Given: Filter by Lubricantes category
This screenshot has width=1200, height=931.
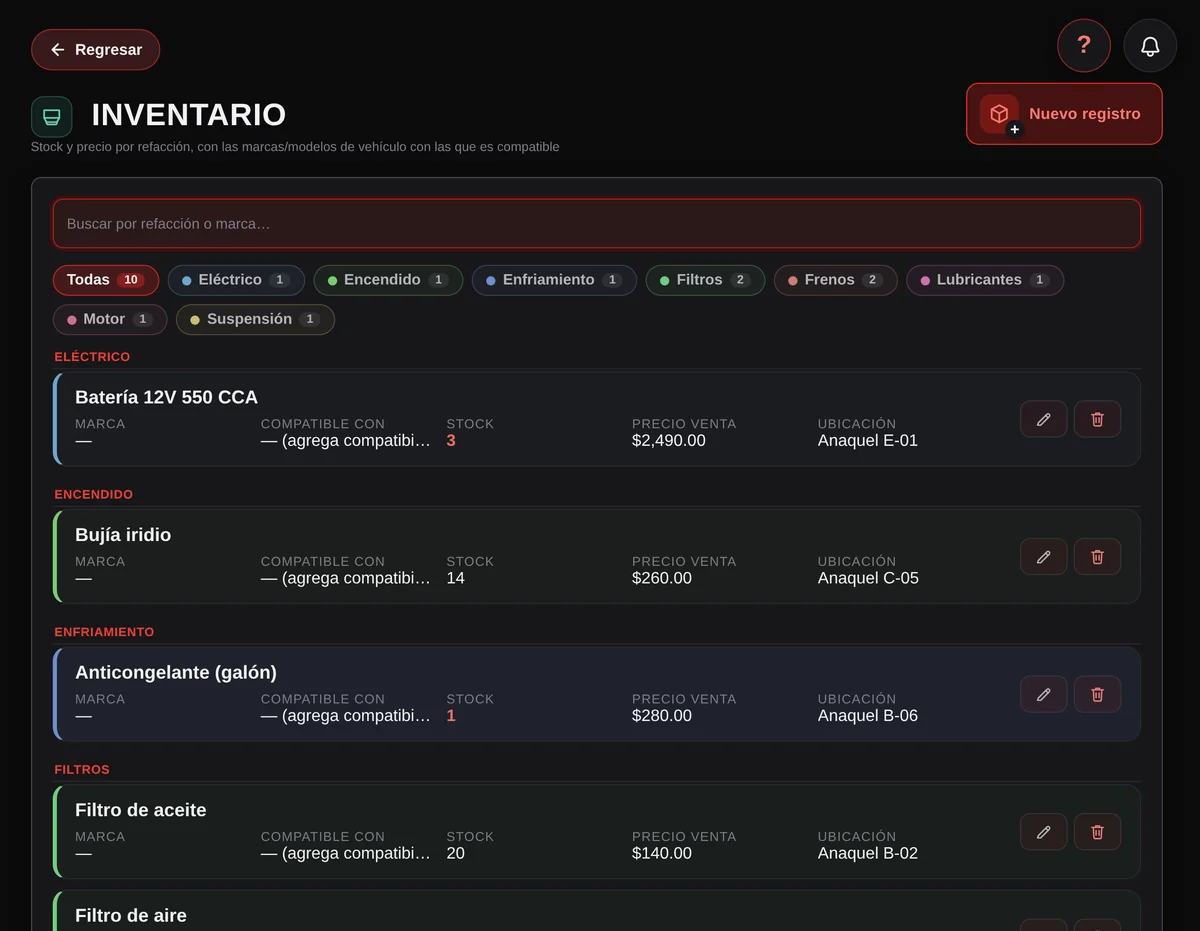Looking at the screenshot, I should [985, 280].
